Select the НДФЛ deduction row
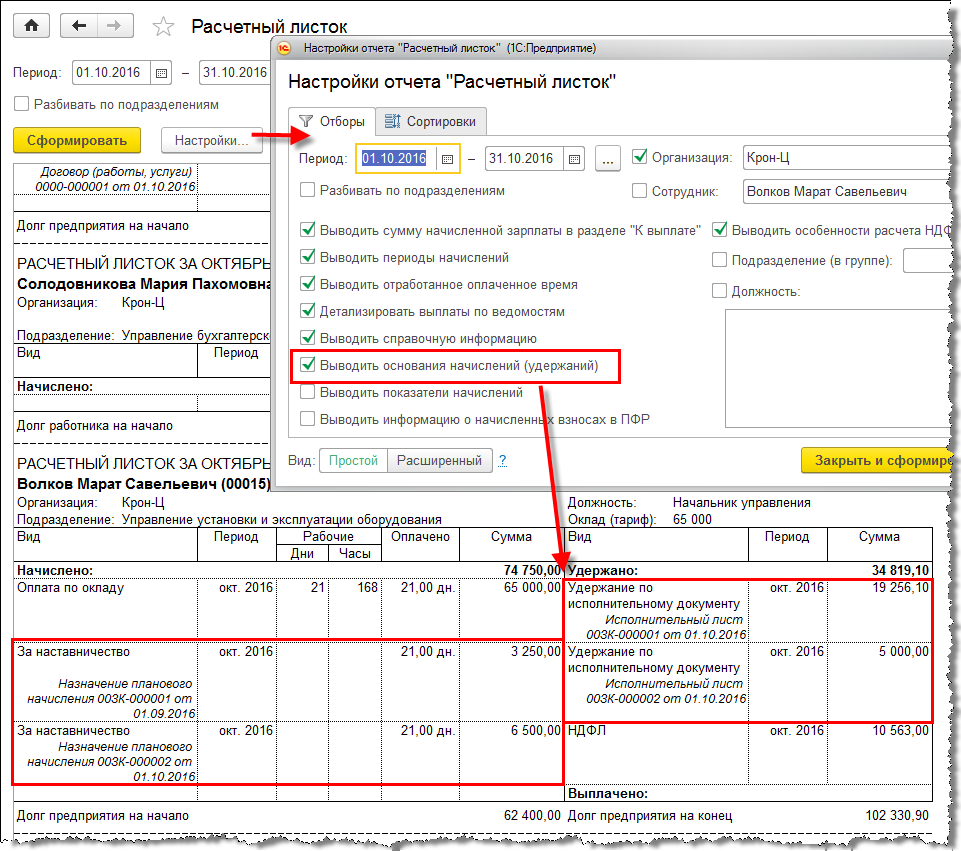This screenshot has height=851, width=961. 747,754
